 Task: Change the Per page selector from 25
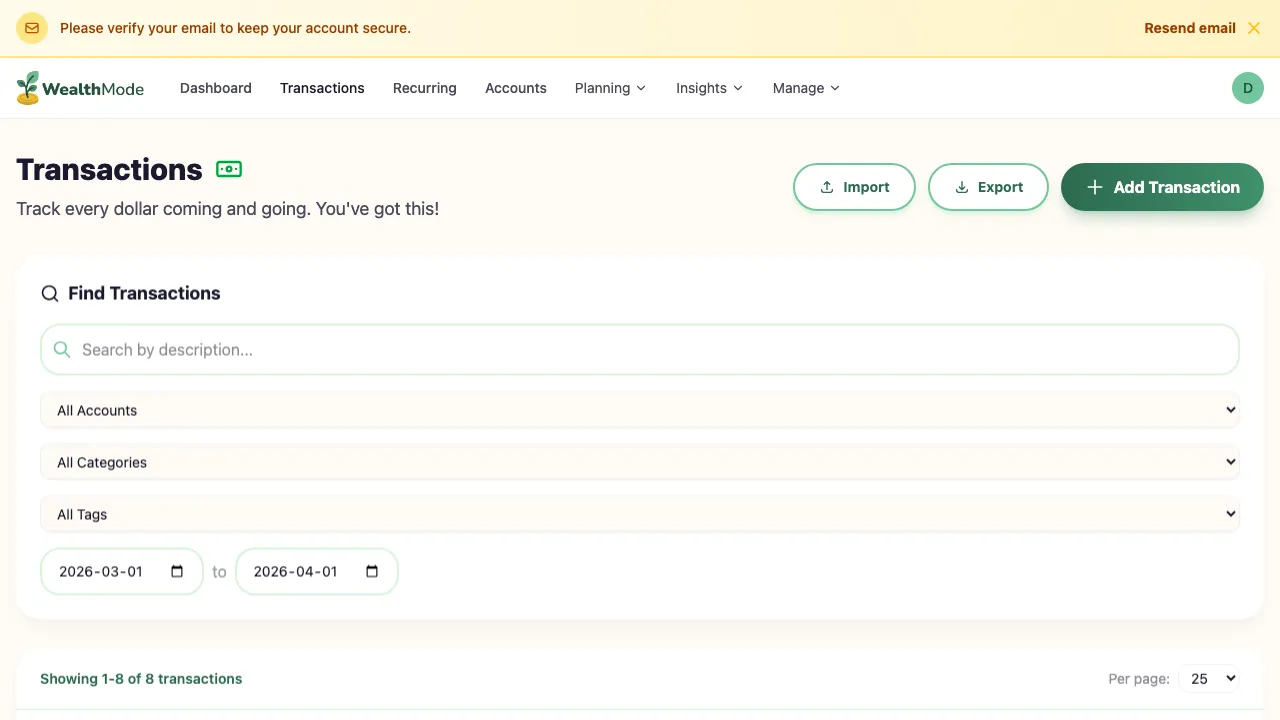tap(1208, 678)
